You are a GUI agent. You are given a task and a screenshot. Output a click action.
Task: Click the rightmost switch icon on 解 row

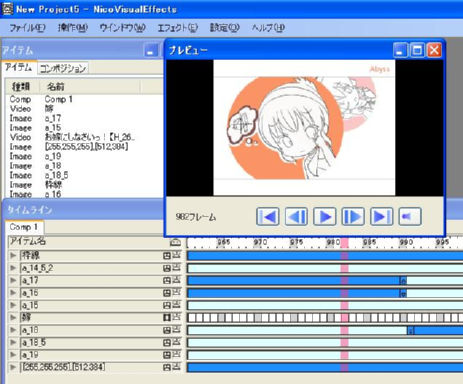point(177,317)
